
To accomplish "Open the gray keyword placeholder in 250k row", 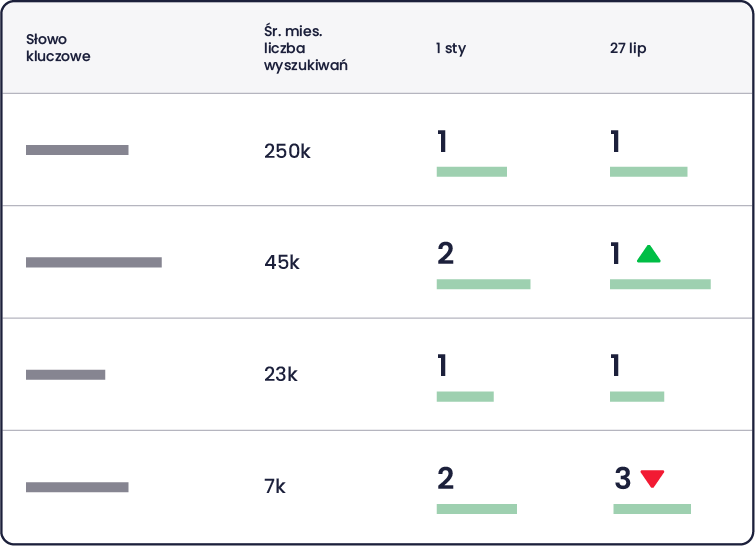I will (x=77, y=150).
